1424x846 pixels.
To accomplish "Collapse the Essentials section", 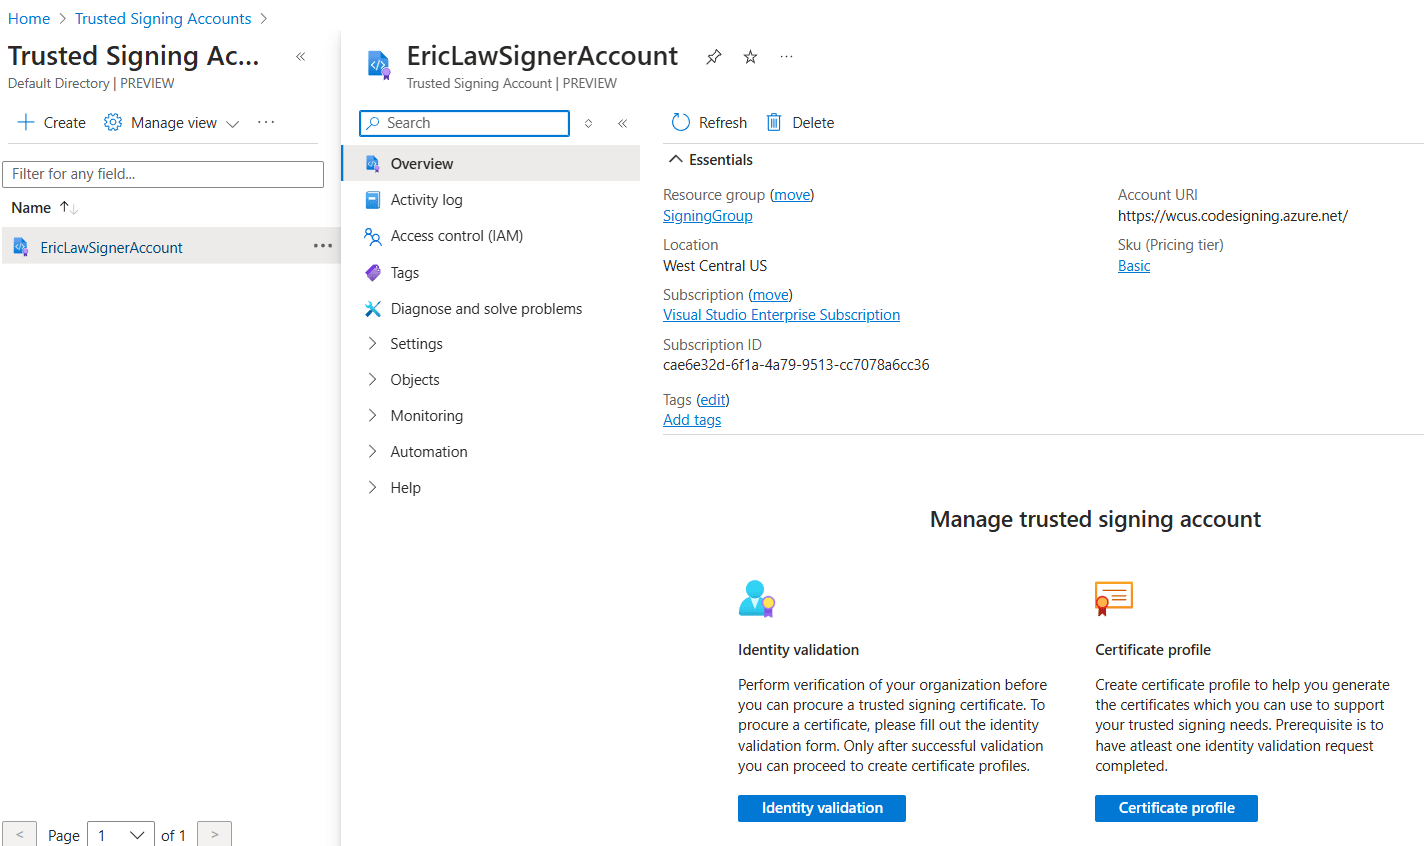I will [x=676, y=159].
